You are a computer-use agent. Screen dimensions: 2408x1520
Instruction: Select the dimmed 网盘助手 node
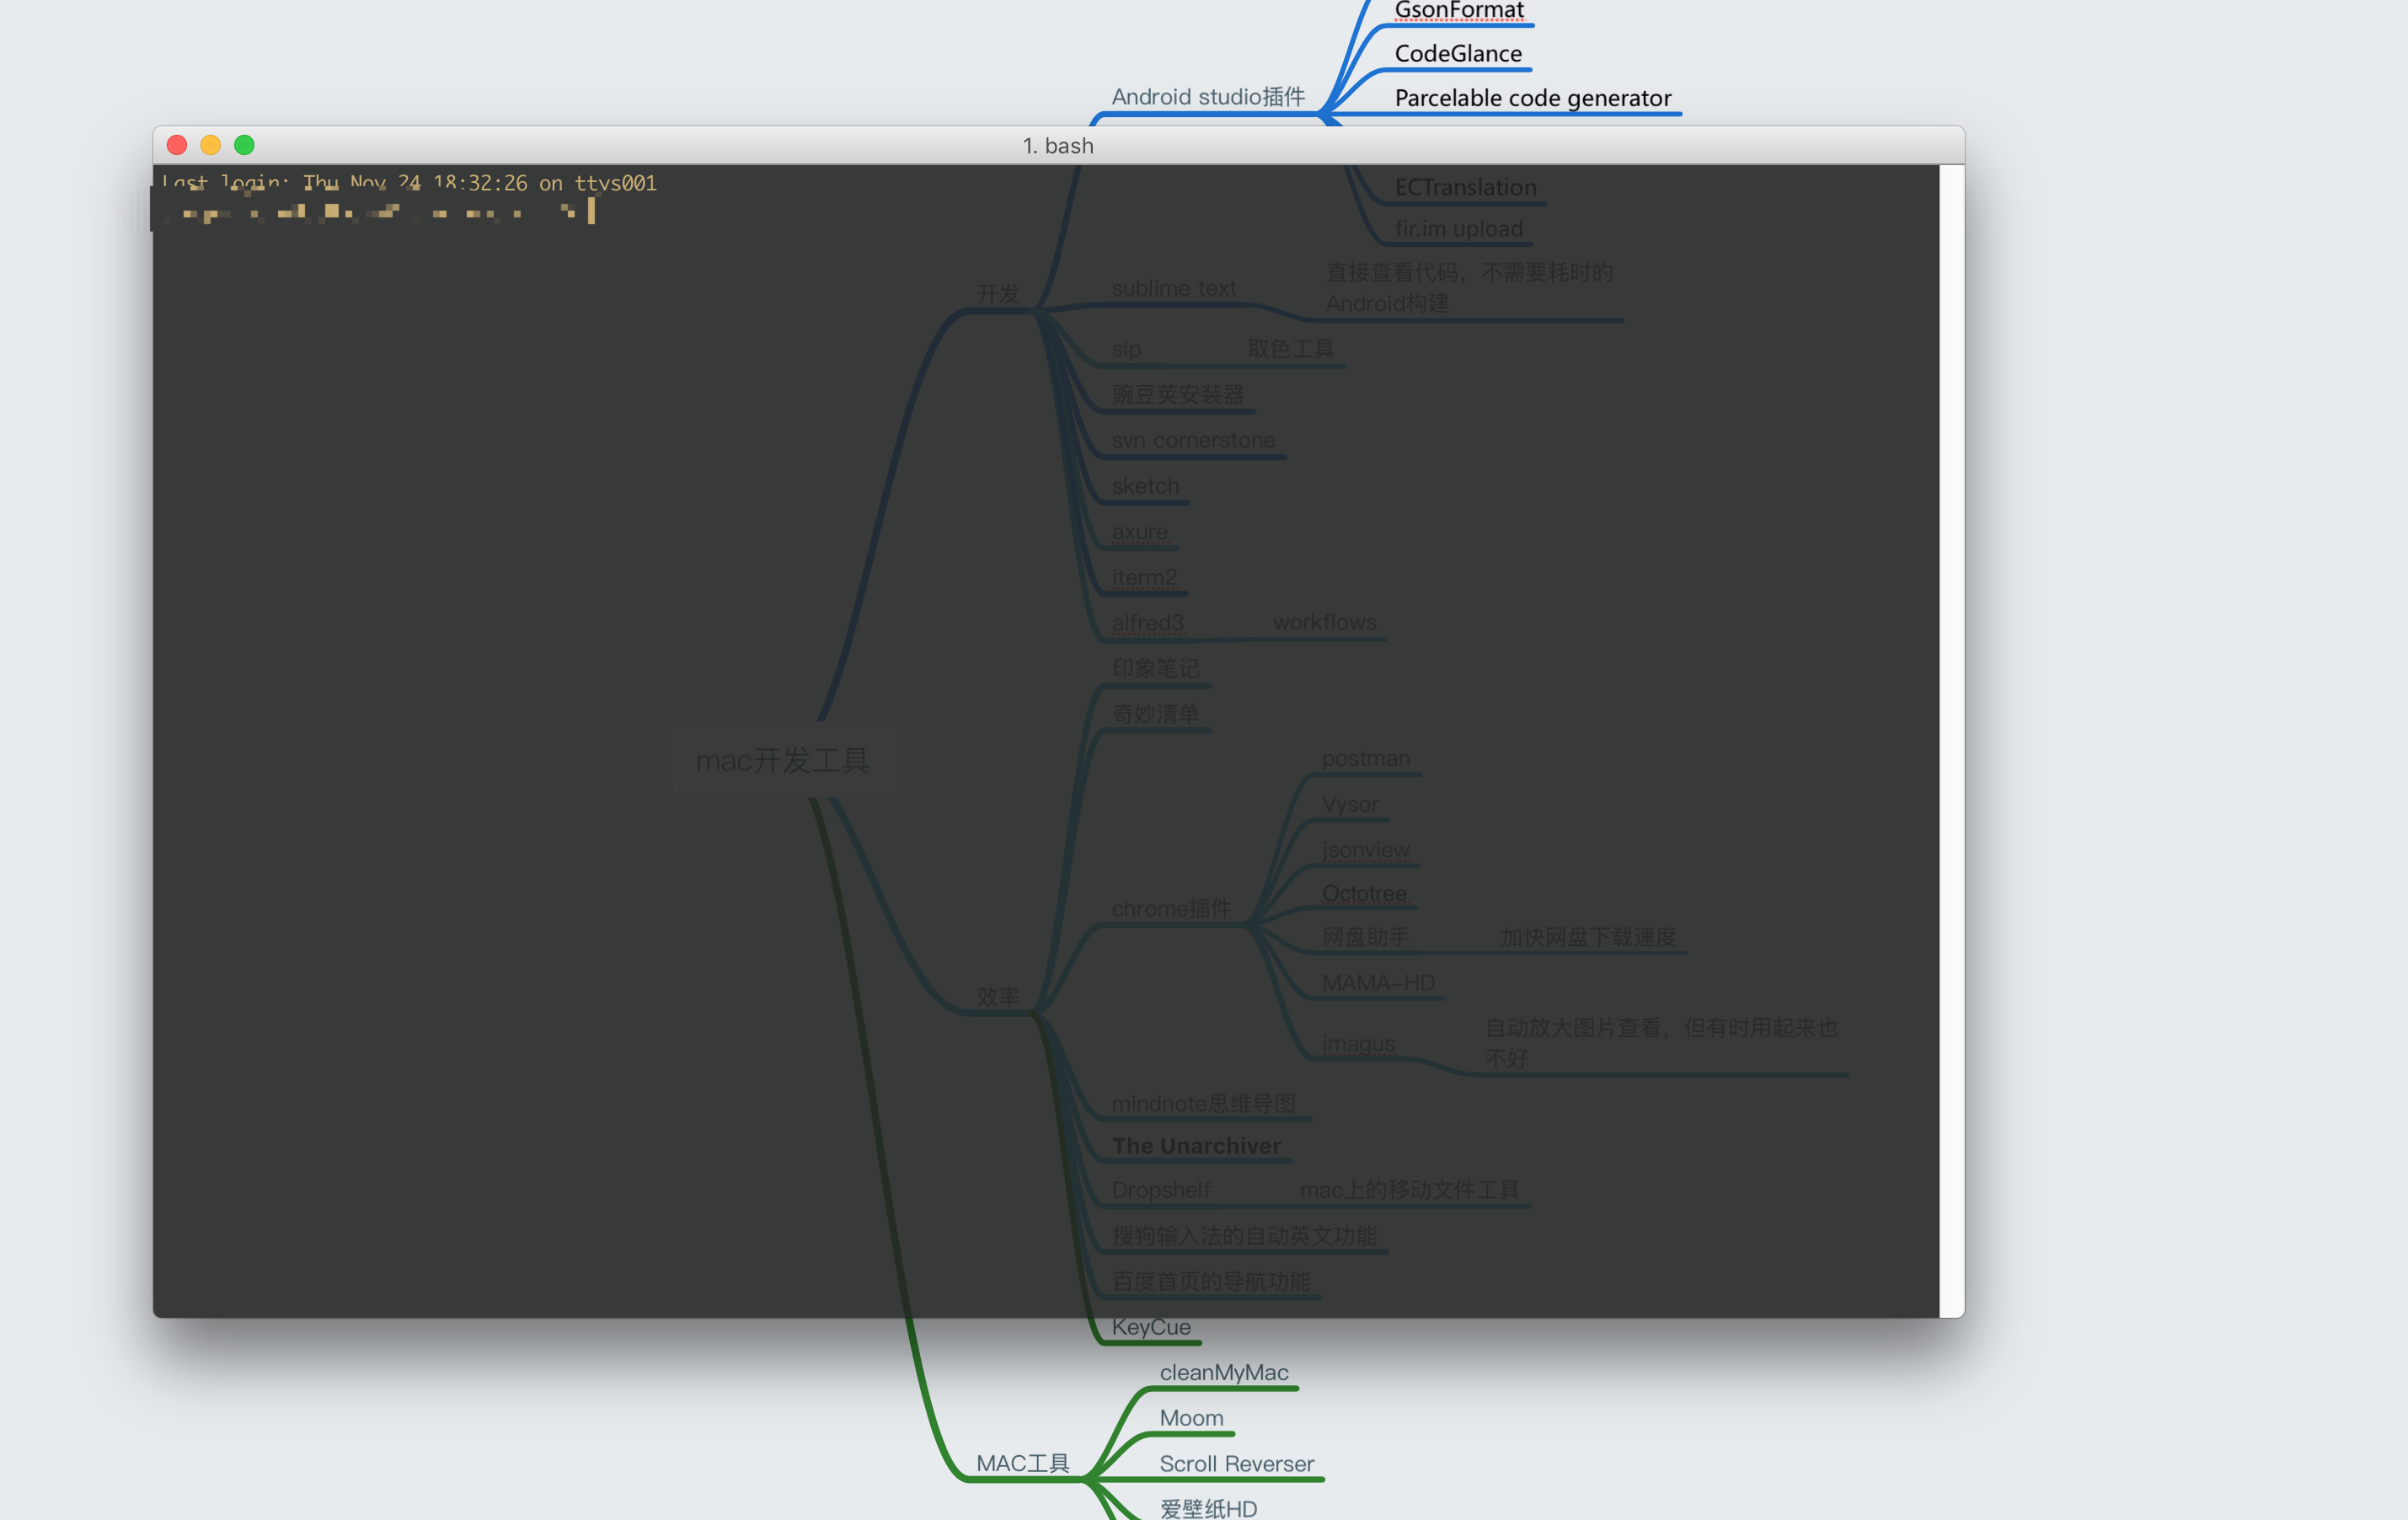click(x=1365, y=937)
